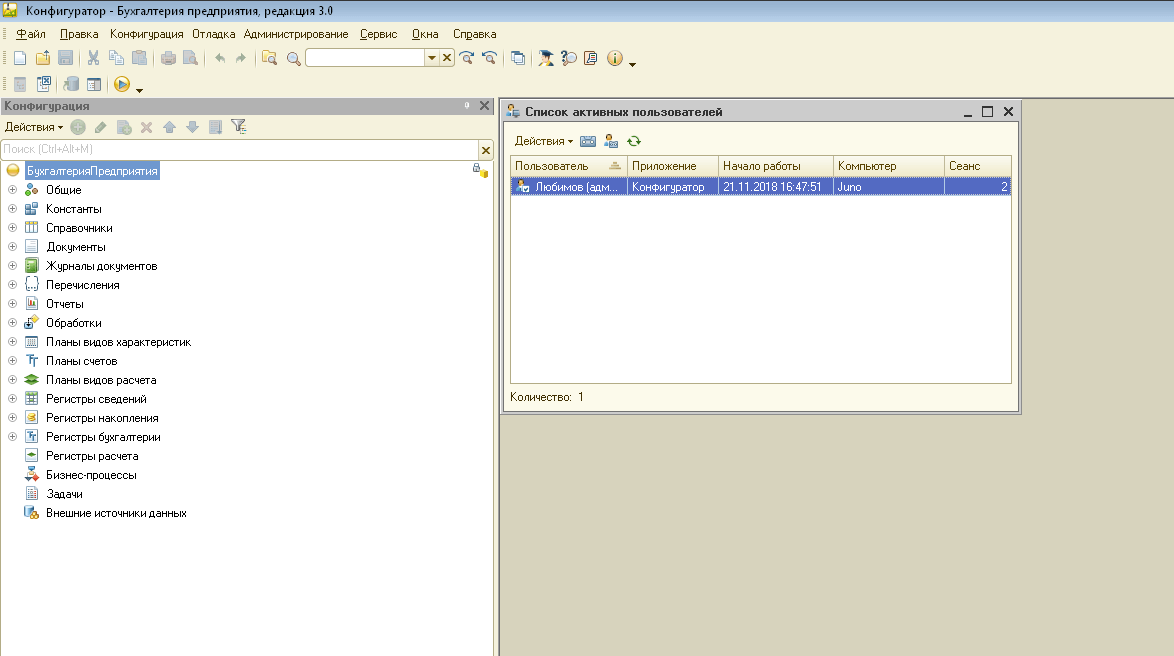This screenshot has width=1174, height=656.
Task: Select the Любимов user row
Action: click(x=761, y=186)
